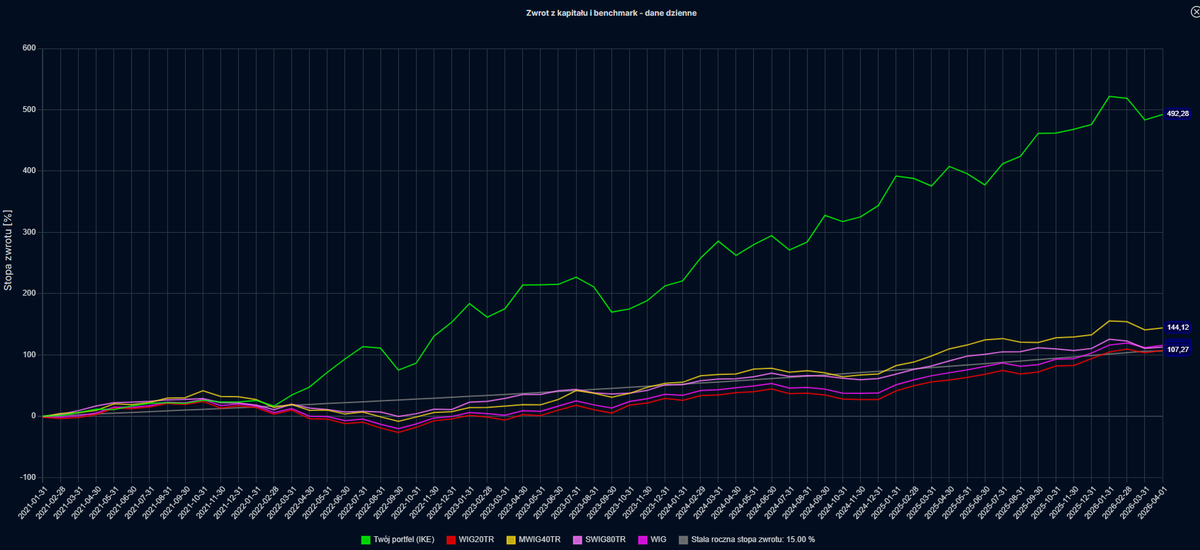Click the -100 y-axis label
The height and width of the screenshot is (550, 1200).
pyautogui.click(x=27, y=477)
